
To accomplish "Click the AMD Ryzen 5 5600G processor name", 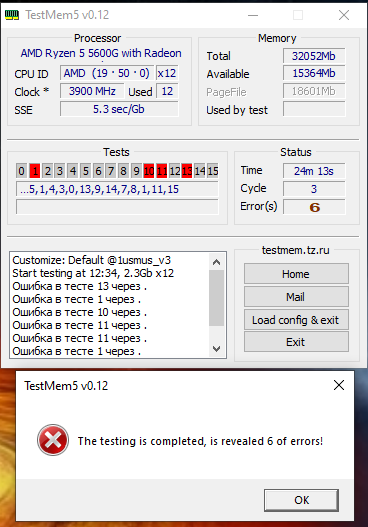I will [x=101, y=53].
